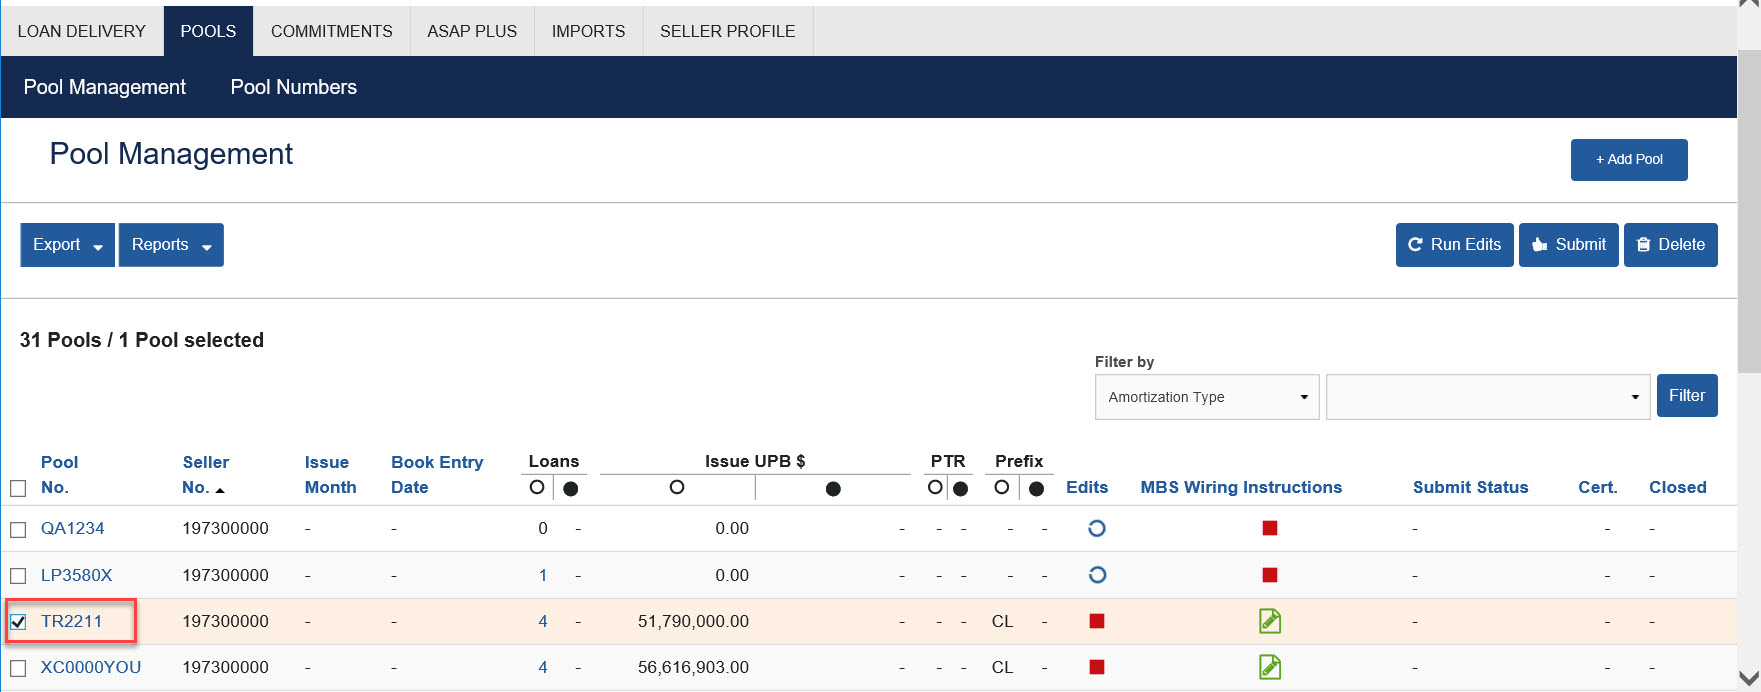The image size is (1761, 692).
Task: Open the Imports tab
Action: pyautogui.click(x=589, y=31)
